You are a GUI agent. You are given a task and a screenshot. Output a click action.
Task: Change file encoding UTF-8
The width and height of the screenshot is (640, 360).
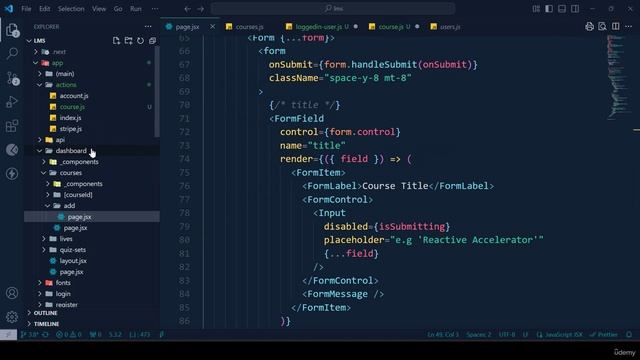[507, 334]
